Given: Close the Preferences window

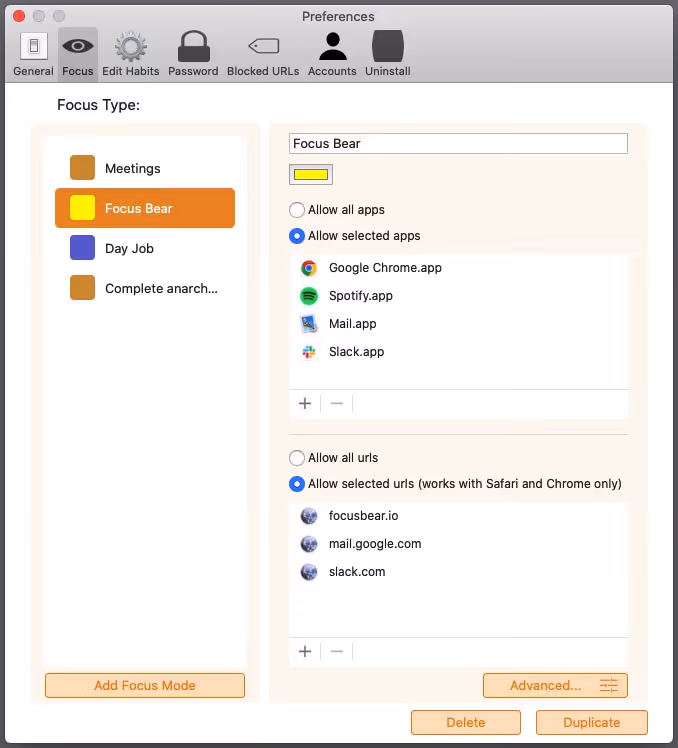Looking at the screenshot, I should pos(19,16).
